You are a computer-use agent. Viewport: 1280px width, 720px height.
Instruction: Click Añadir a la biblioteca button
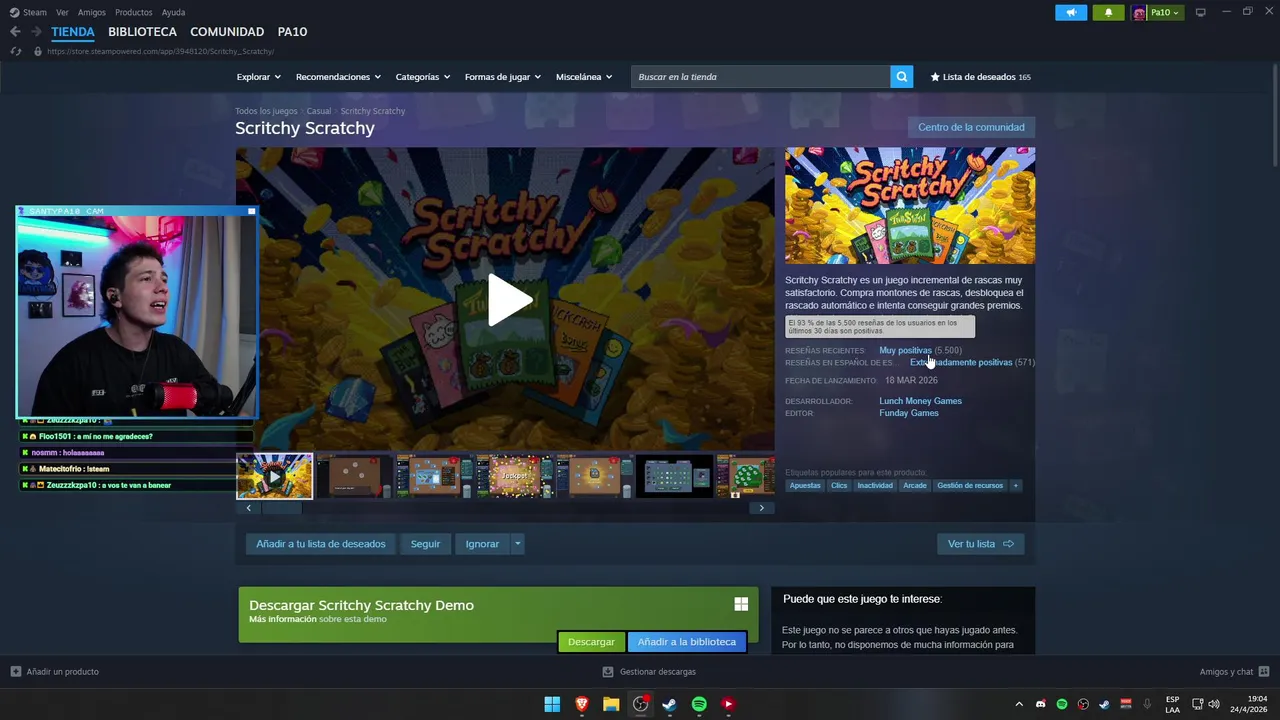tap(687, 642)
